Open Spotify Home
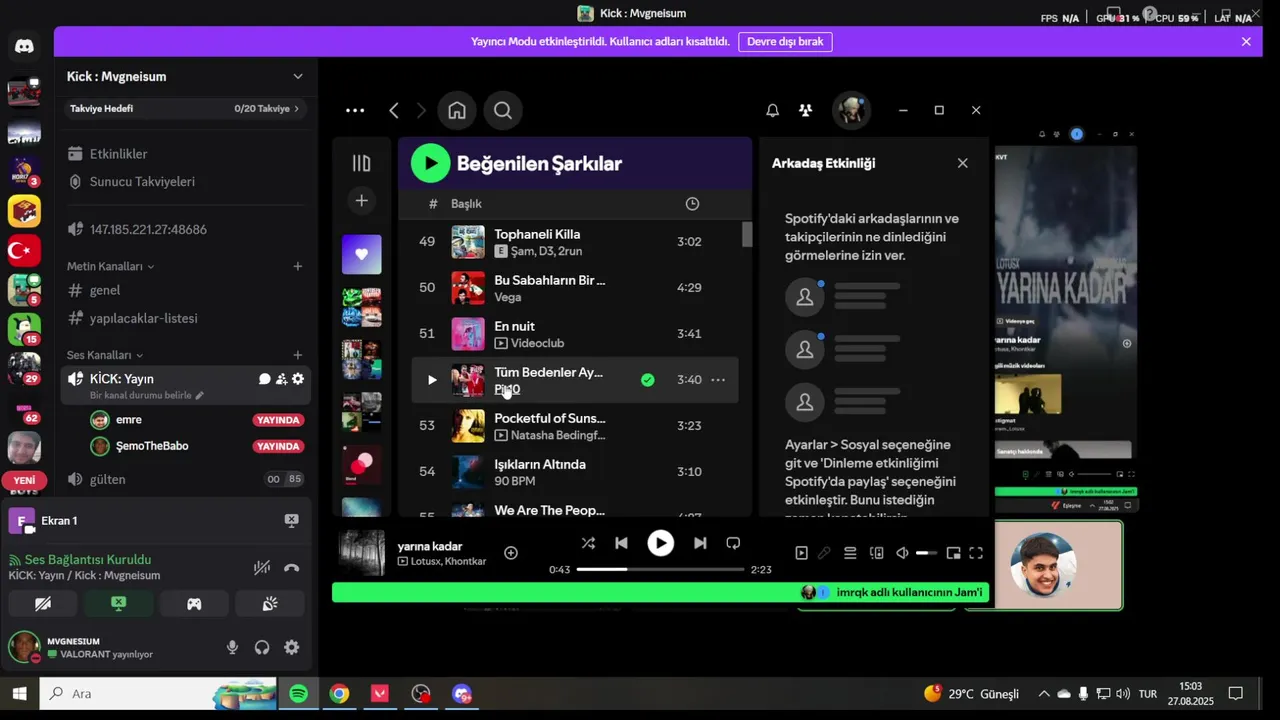The image size is (1280, 720). tap(457, 111)
